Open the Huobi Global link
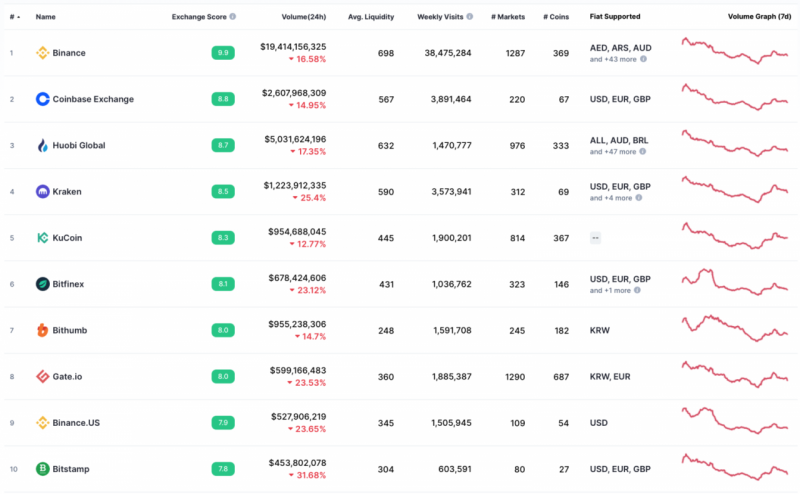 [x=79, y=145]
